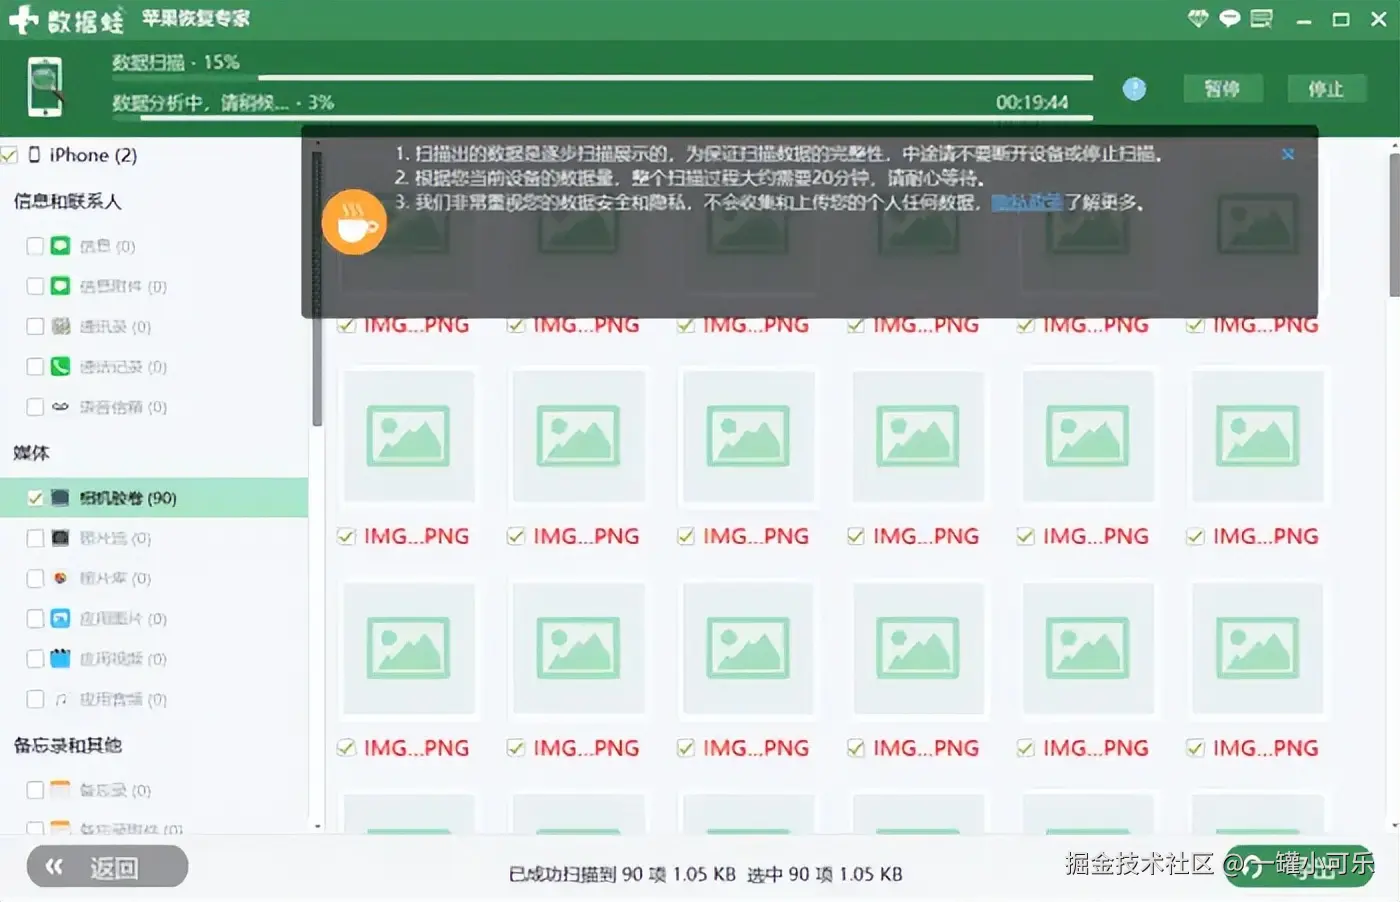The image size is (1400, 902).
Task: Close the scan tips notice with X
Action: point(1288,154)
